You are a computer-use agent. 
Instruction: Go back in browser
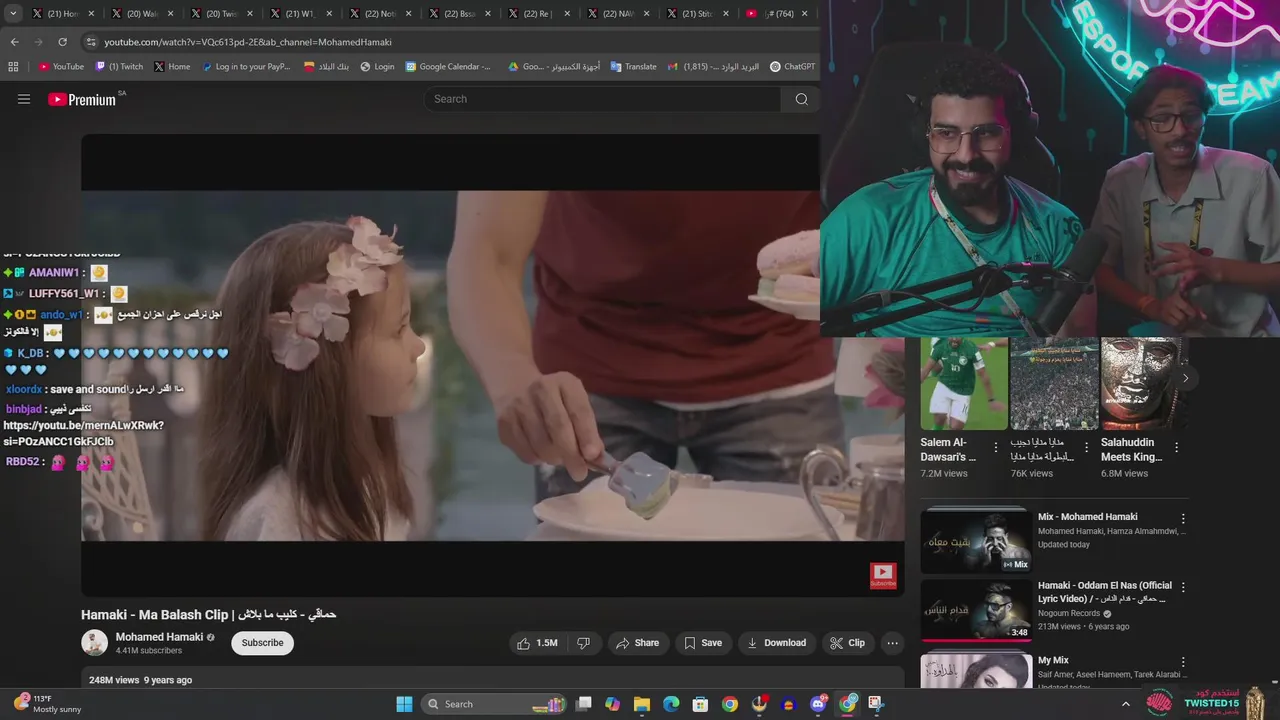pos(14,42)
